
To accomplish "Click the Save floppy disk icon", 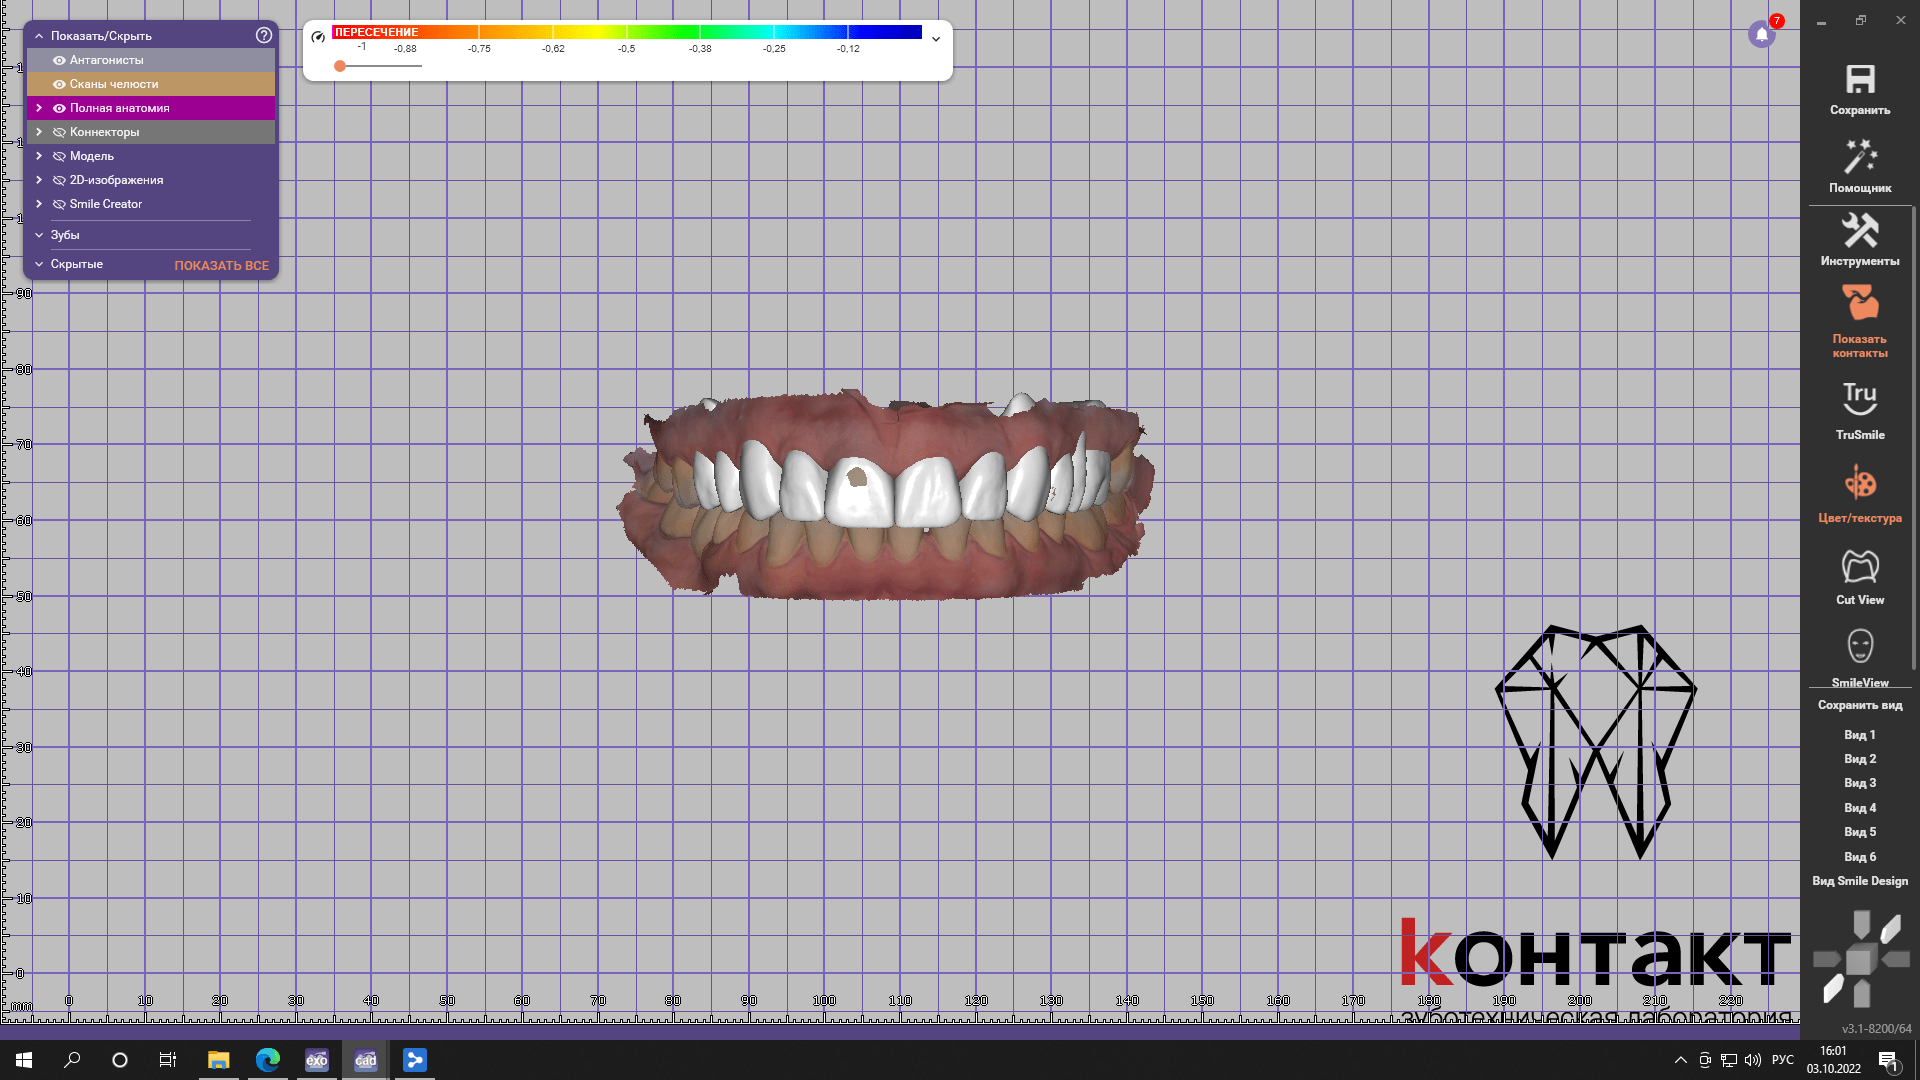I will 1860,80.
